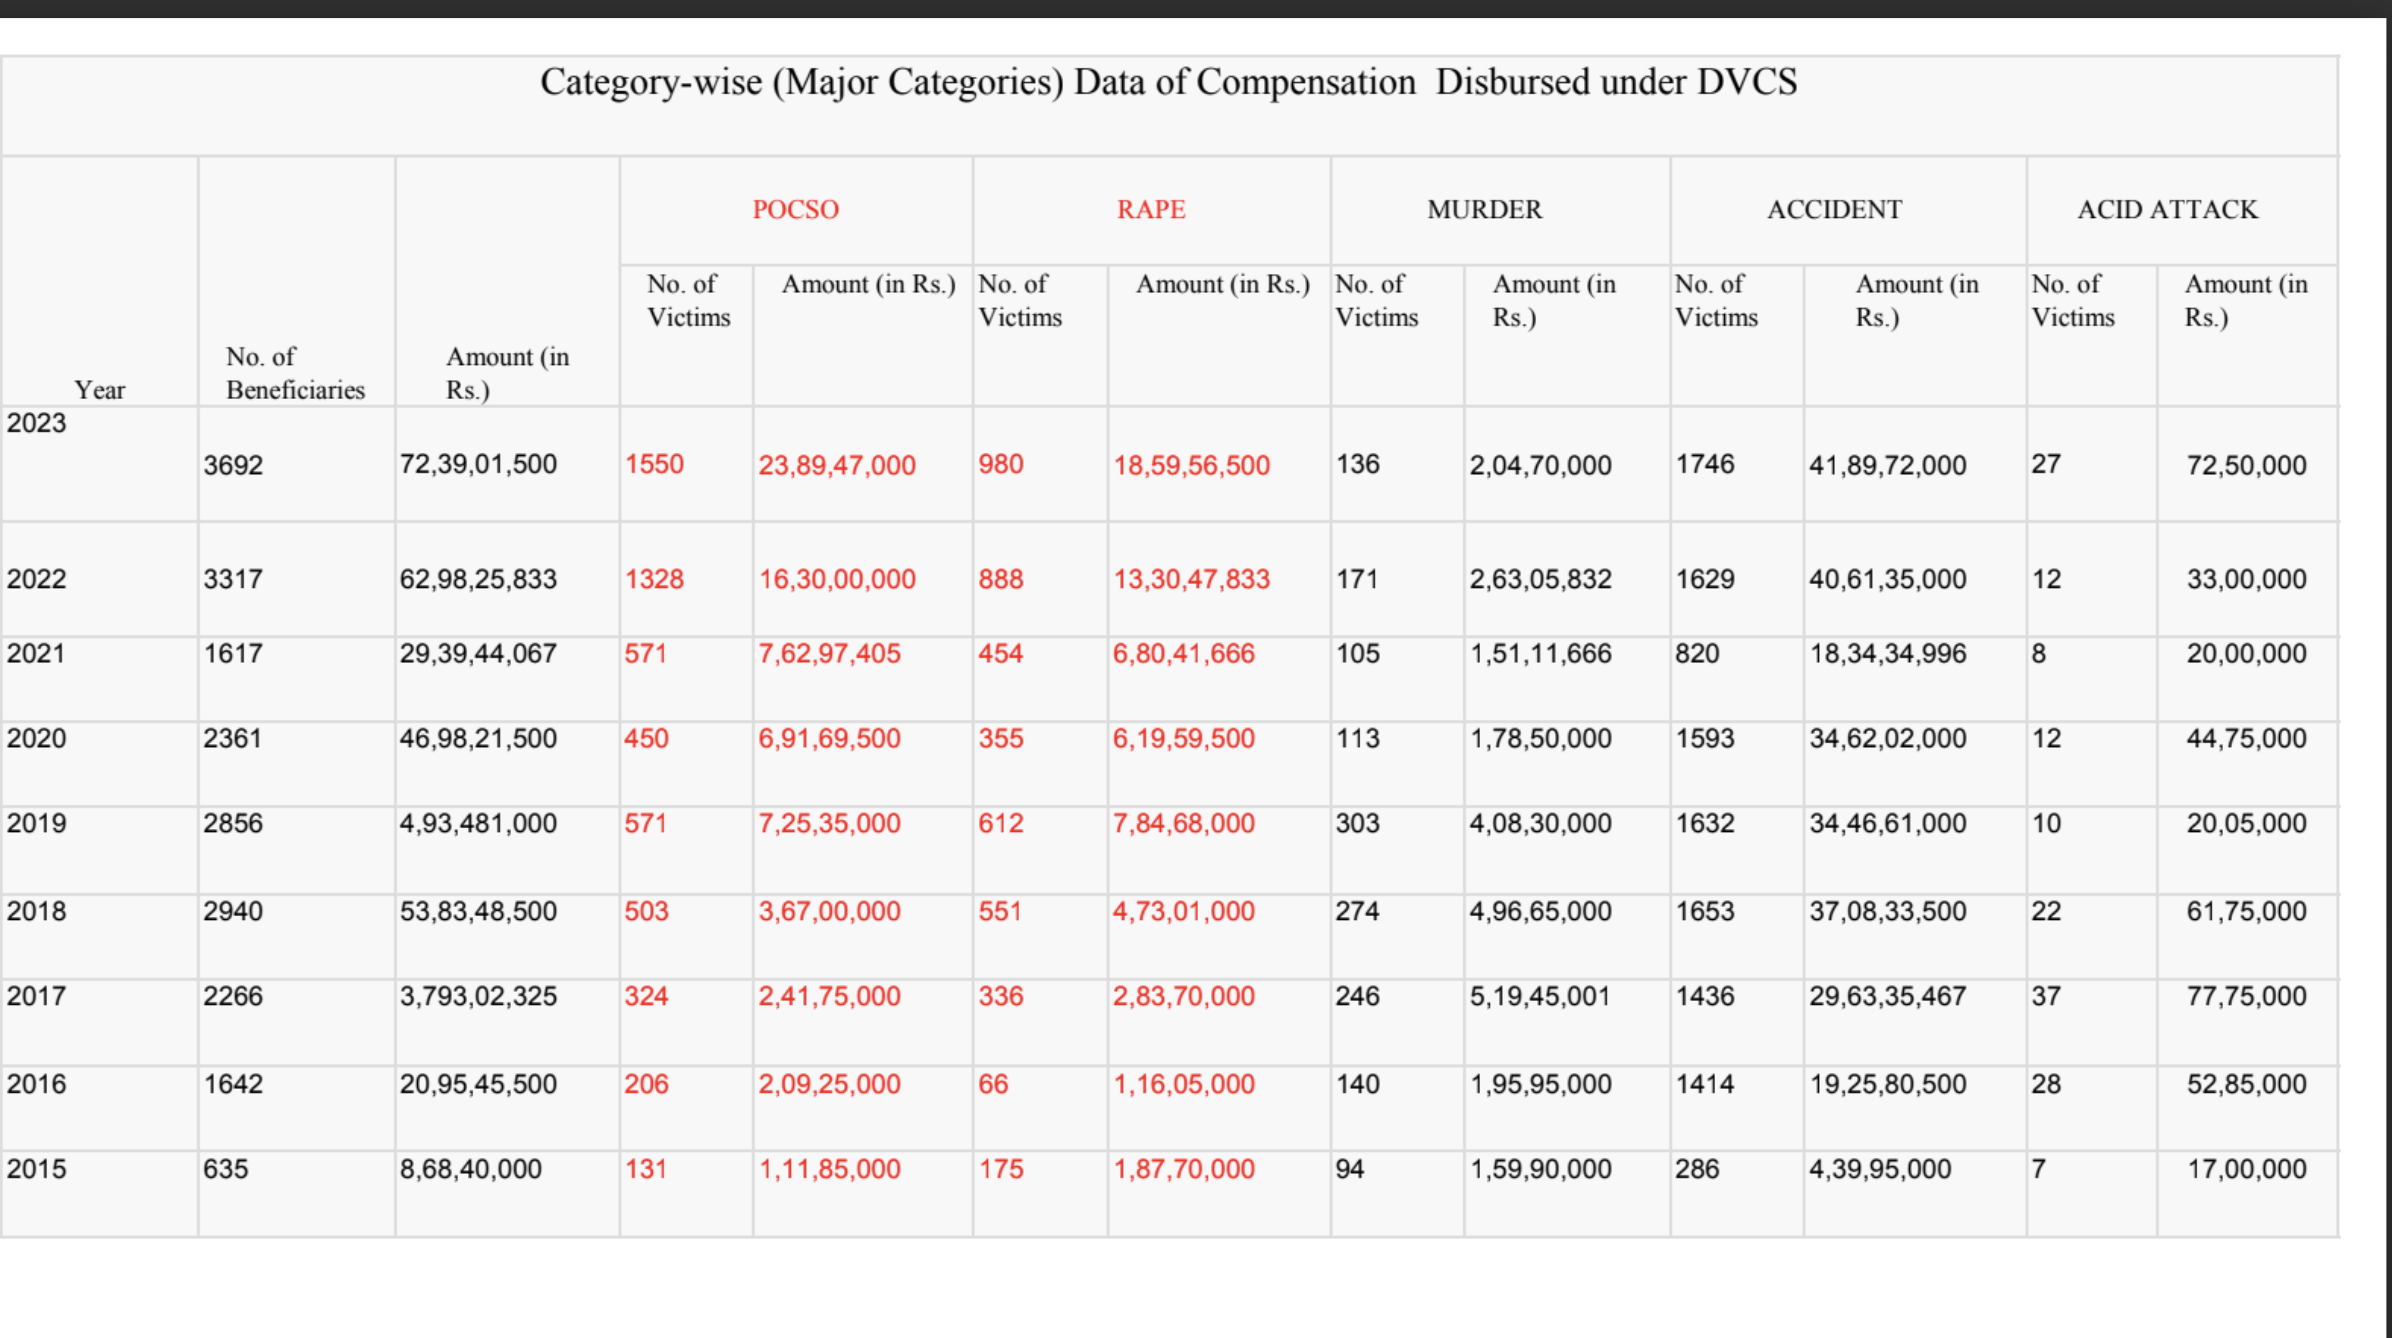2392x1338 pixels.
Task: Click the Year column header
Action: click(x=100, y=390)
